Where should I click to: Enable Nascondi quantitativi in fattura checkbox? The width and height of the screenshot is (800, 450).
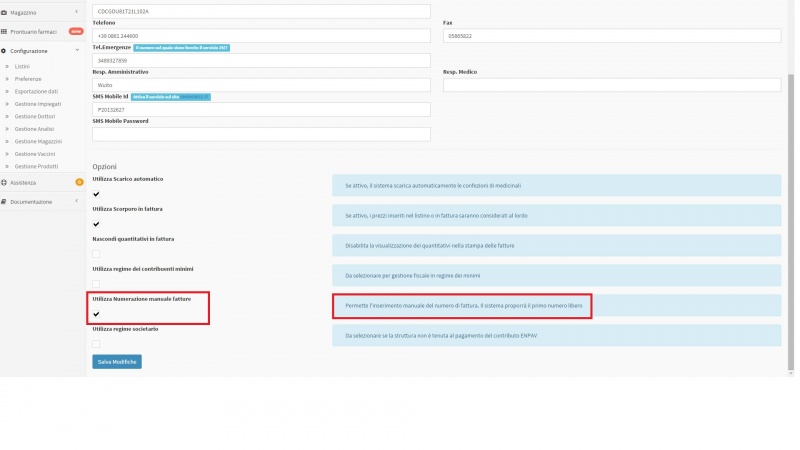(97, 254)
